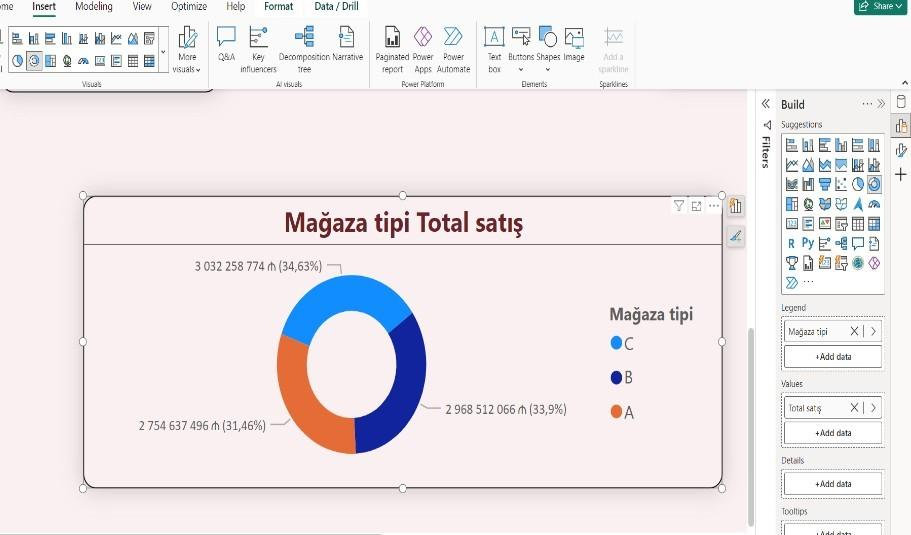The image size is (911, 535).
Task: Insert line chart from the ribbon gallery
Action: click(116, 38)
